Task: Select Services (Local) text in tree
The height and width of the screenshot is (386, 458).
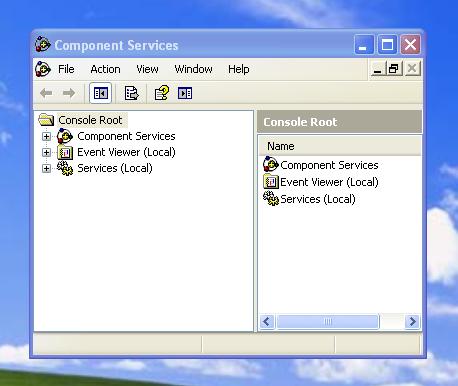Action: tap(115, 168)
